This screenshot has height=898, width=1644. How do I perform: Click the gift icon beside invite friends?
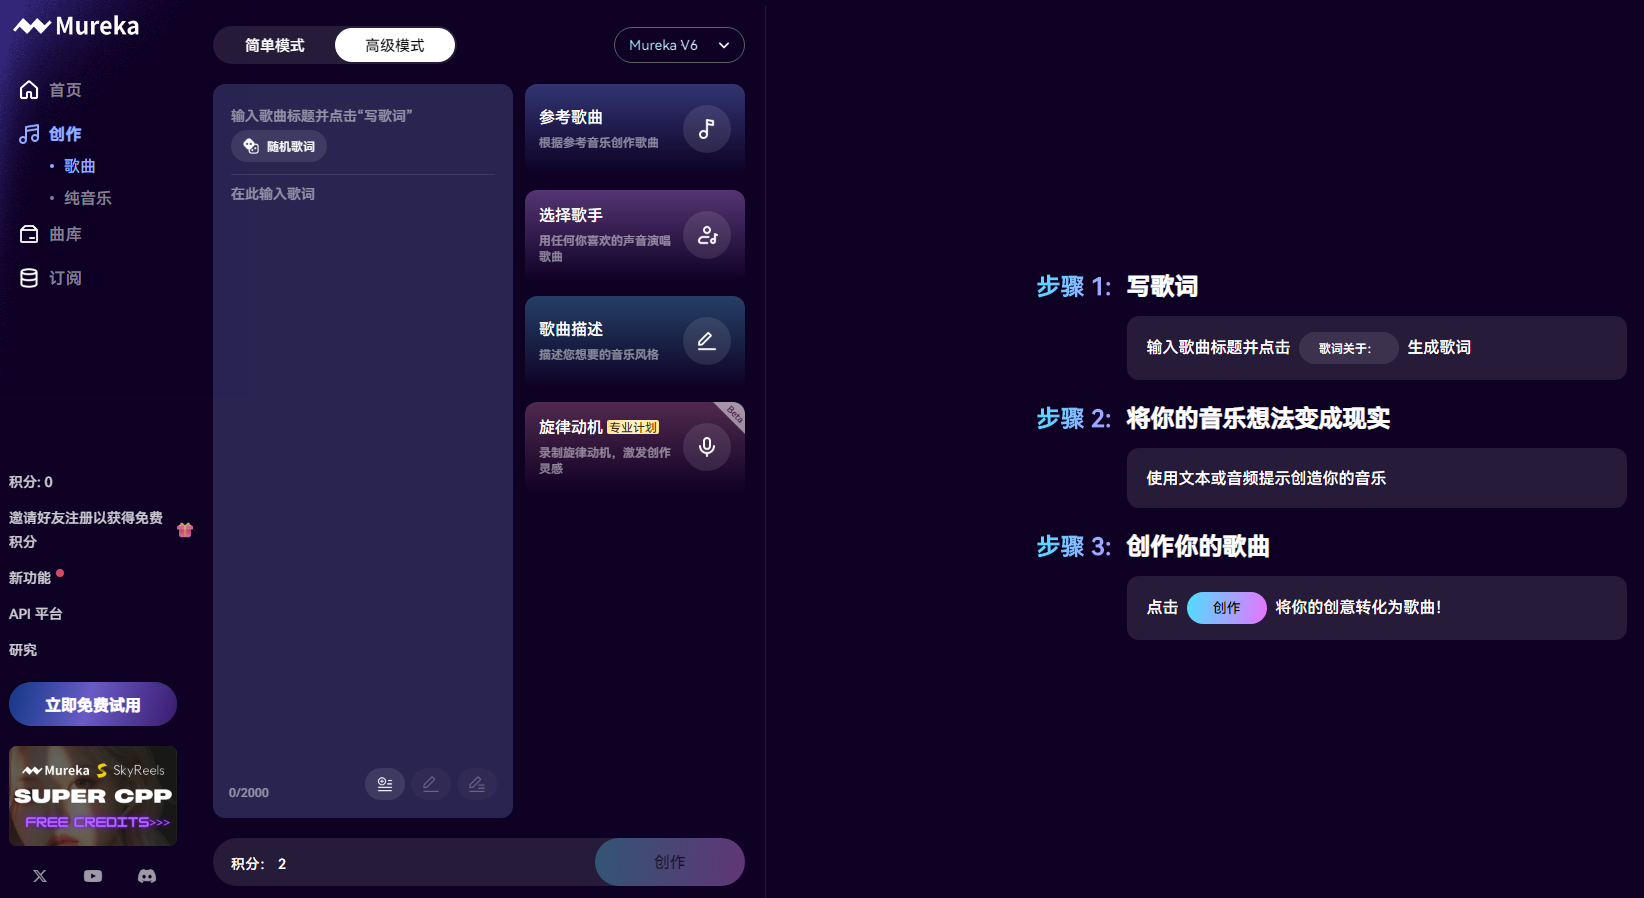tap(185, 530)
